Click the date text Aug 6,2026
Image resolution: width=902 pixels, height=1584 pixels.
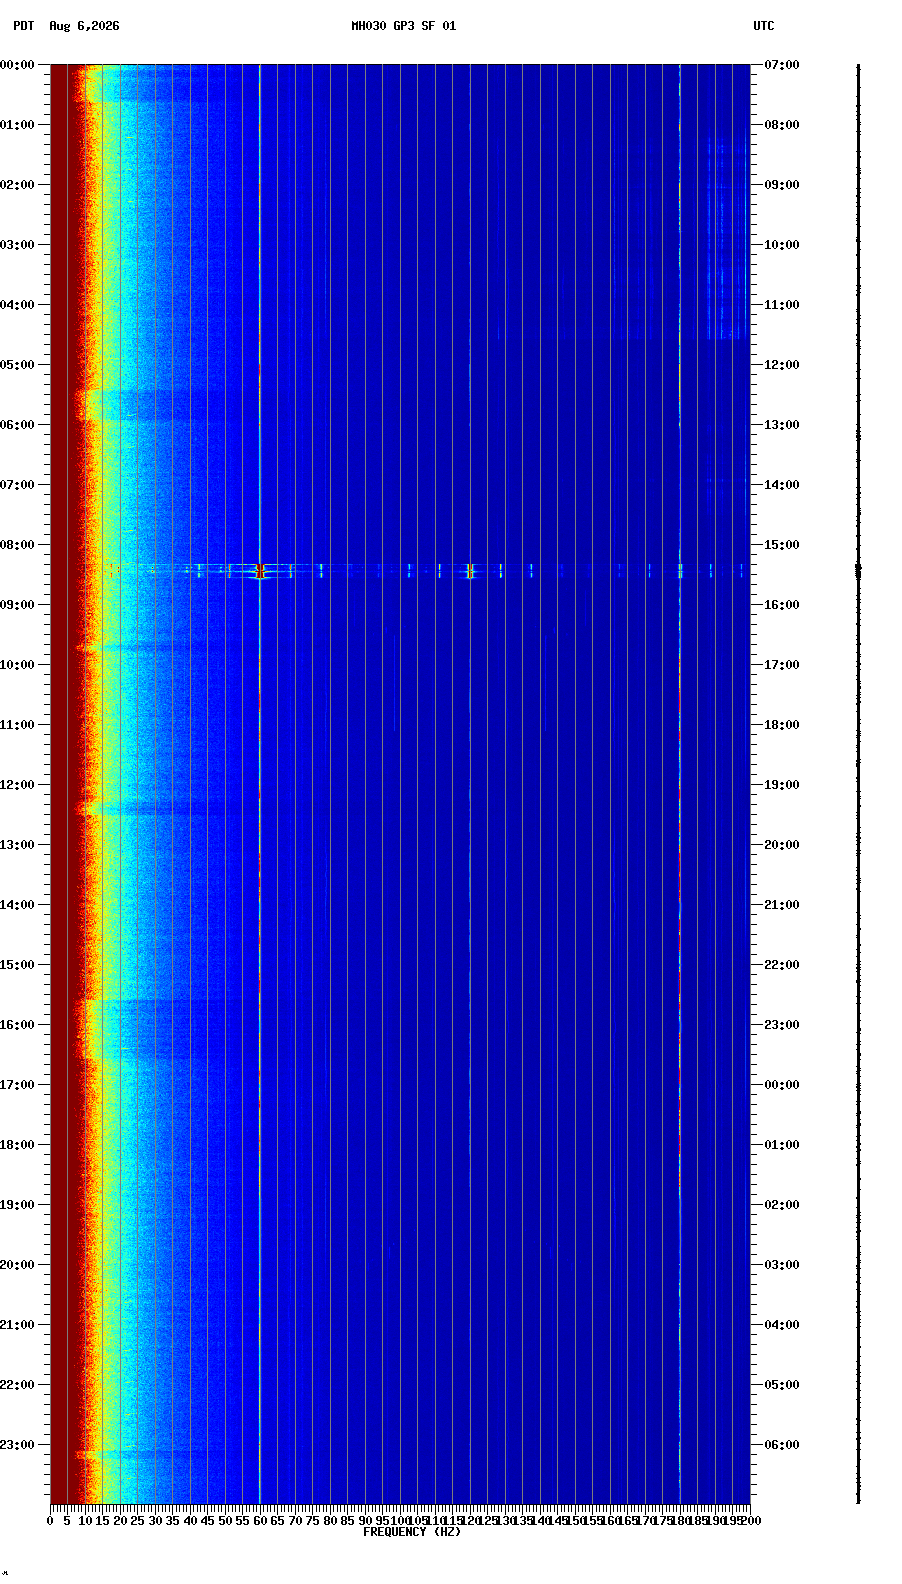click(x=84, y=26)
